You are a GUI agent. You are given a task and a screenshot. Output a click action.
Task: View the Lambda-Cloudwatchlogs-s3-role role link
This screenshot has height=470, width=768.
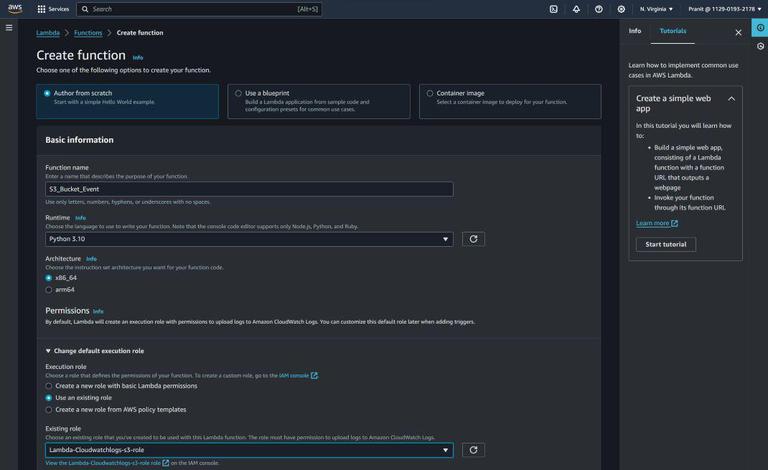coord(103,463)
